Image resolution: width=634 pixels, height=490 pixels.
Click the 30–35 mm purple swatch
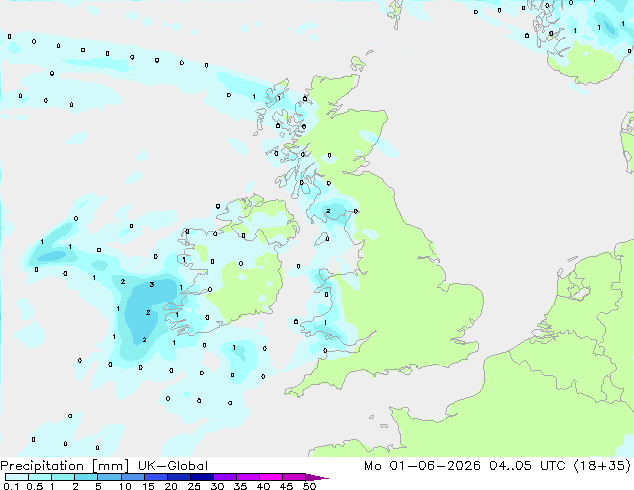coord(224,477)
